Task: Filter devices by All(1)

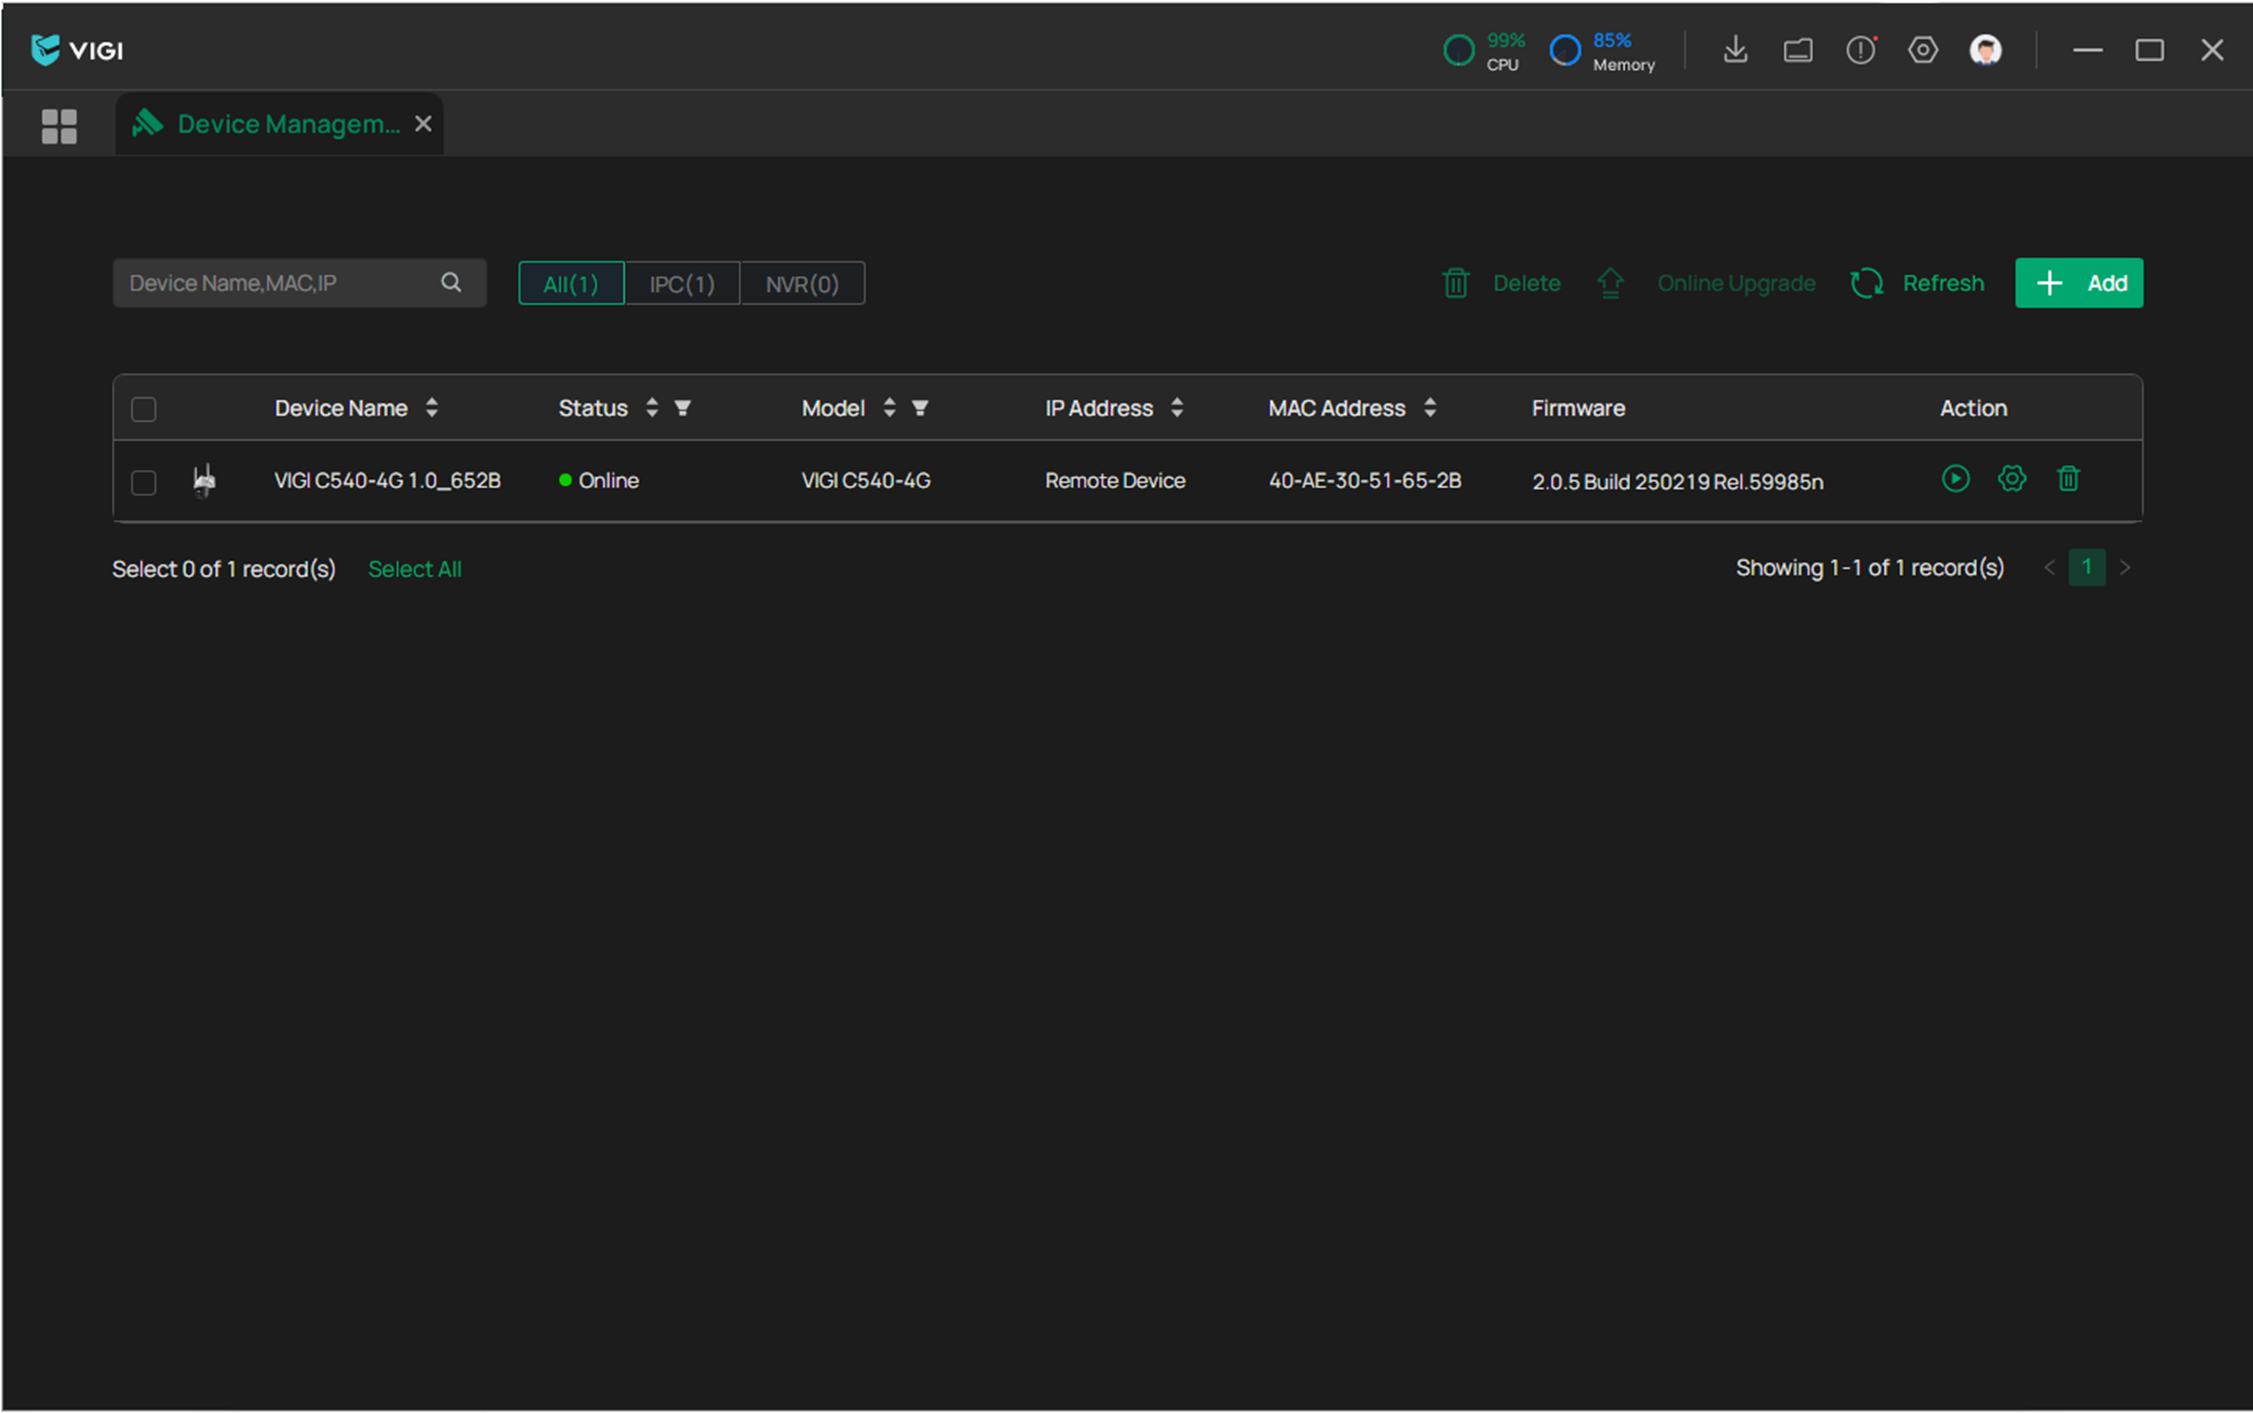Action: (x=571, y=283)
